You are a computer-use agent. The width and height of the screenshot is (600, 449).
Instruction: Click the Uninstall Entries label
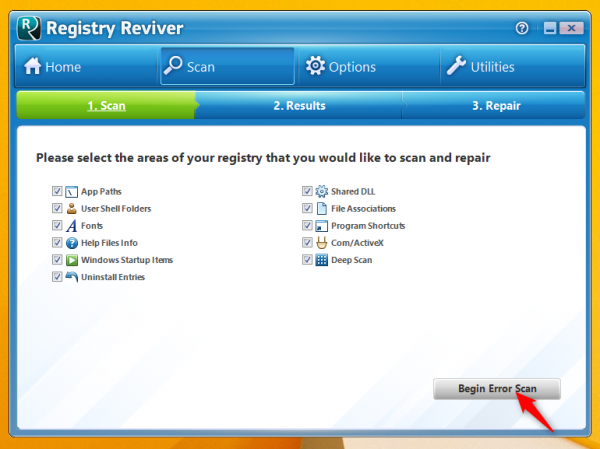[x=113, y=277]
